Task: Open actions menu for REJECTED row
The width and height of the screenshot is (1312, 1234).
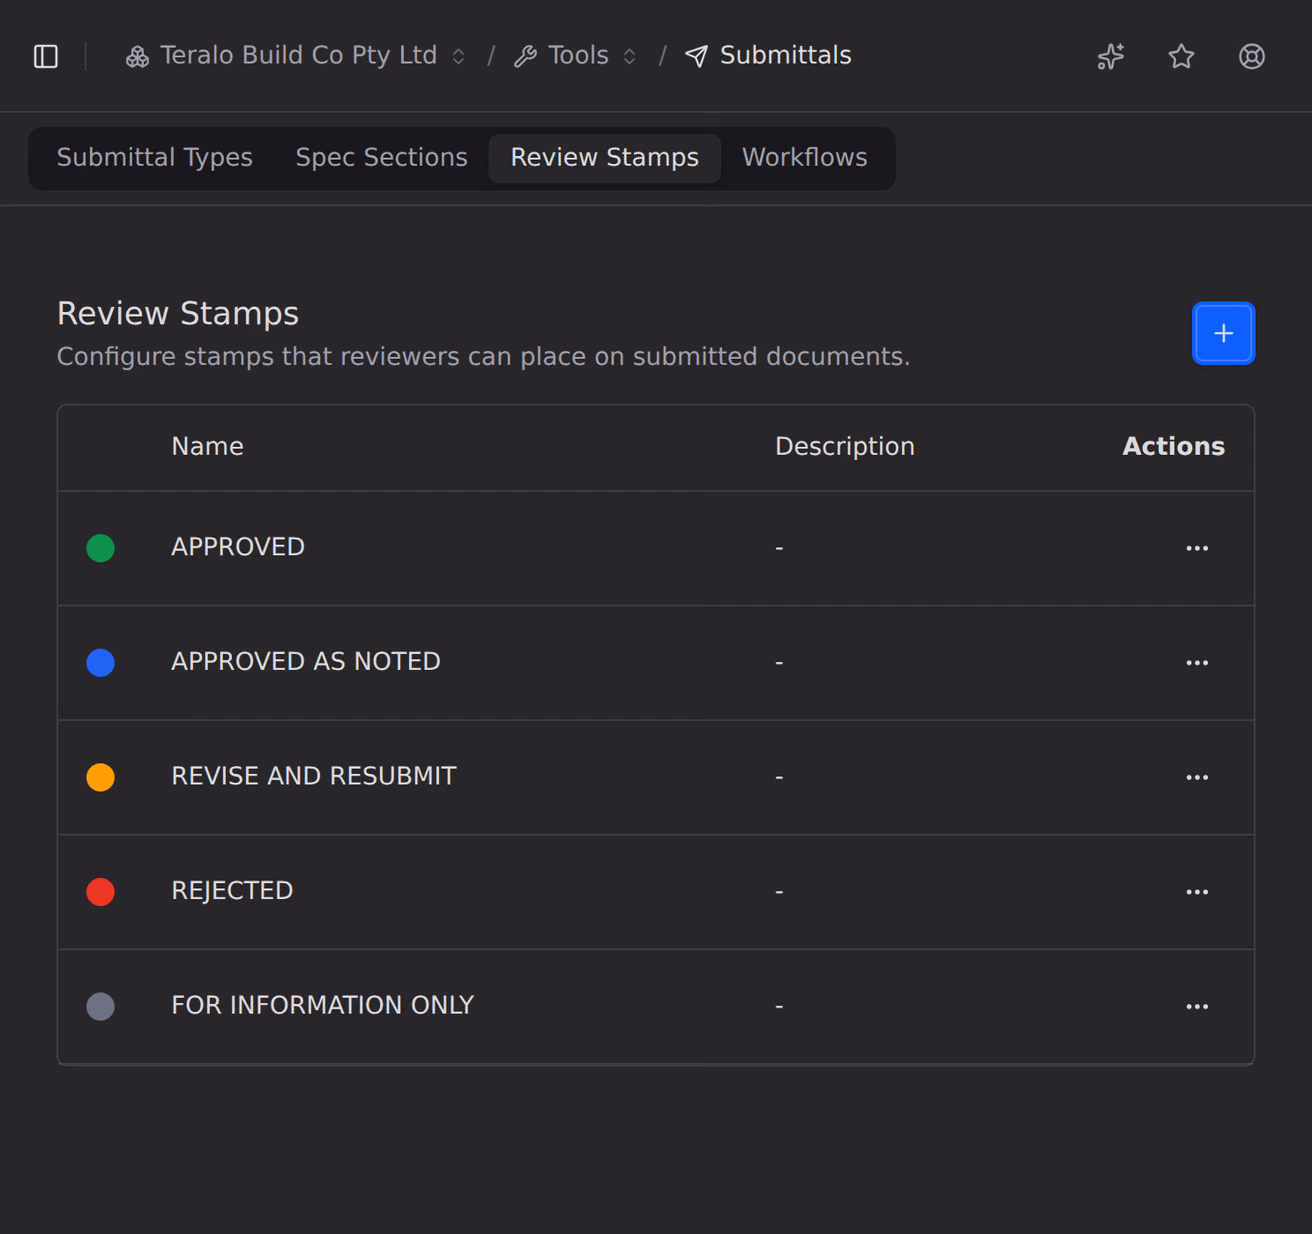Action: (1197, 891)
